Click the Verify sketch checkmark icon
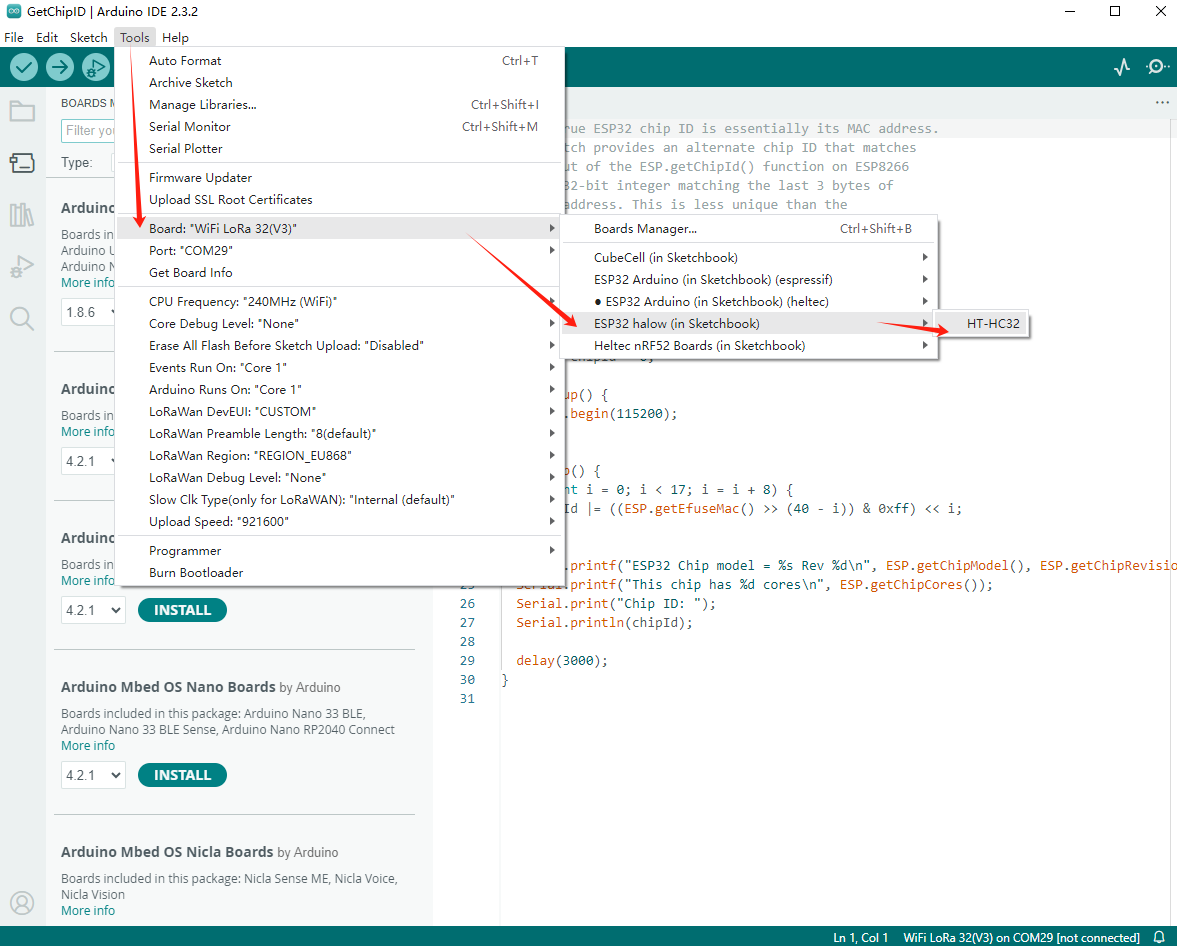1177x946 pixels. pos(24,67)
